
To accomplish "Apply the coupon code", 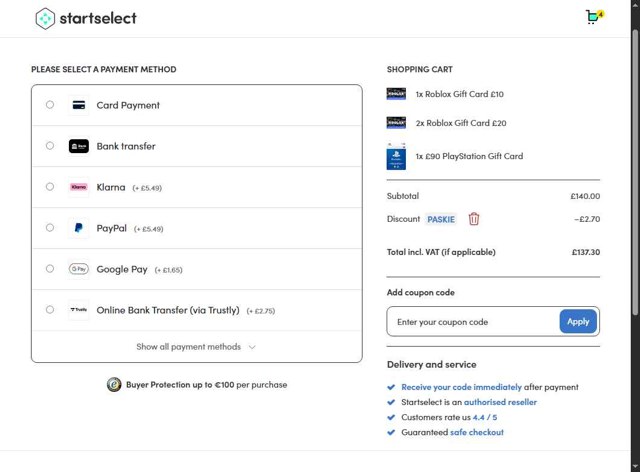I will (x=578, y=321).
